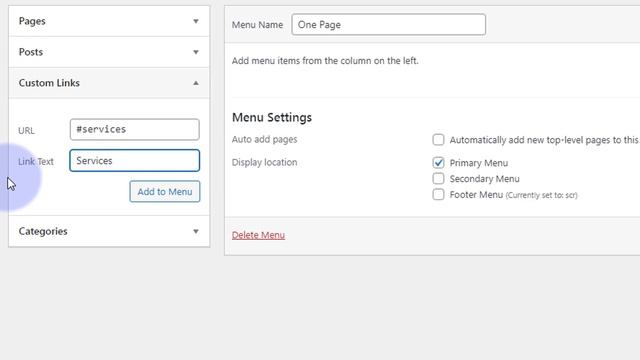The image size is (640, 360).
Task: Click the 'Add menu items from the column' text
Action: (x=325, y=61)
